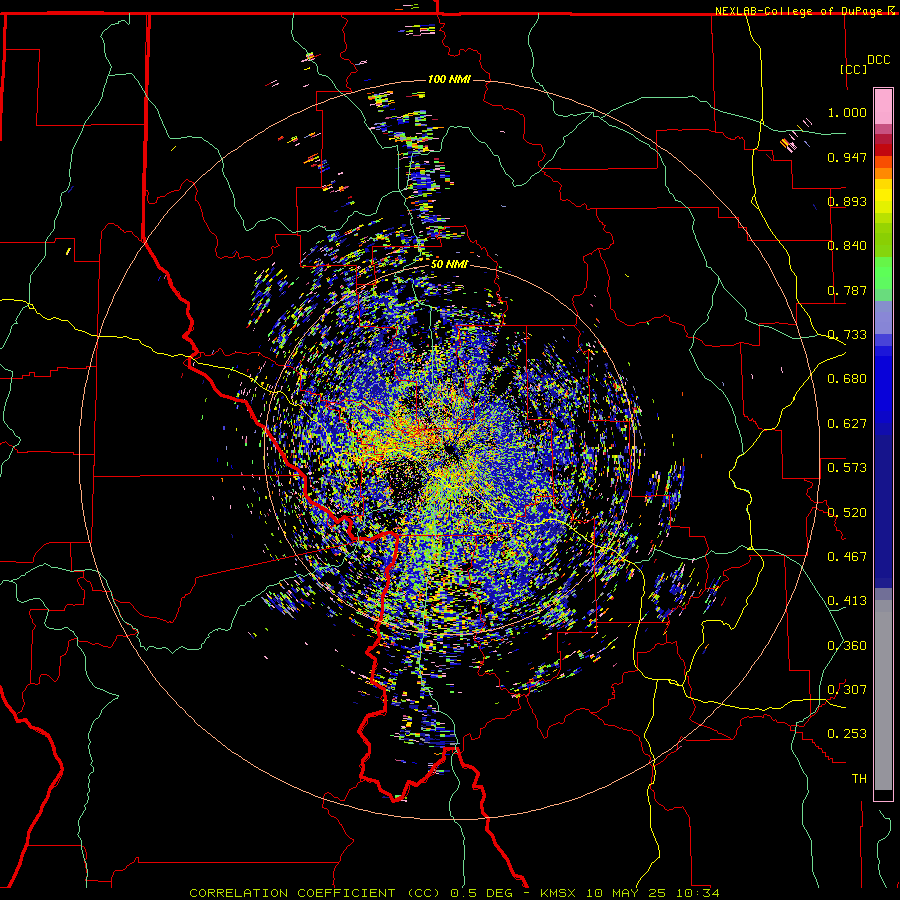The image size is (900, 900).
Task: Click the [CC] units label
Action: (853, 69)
